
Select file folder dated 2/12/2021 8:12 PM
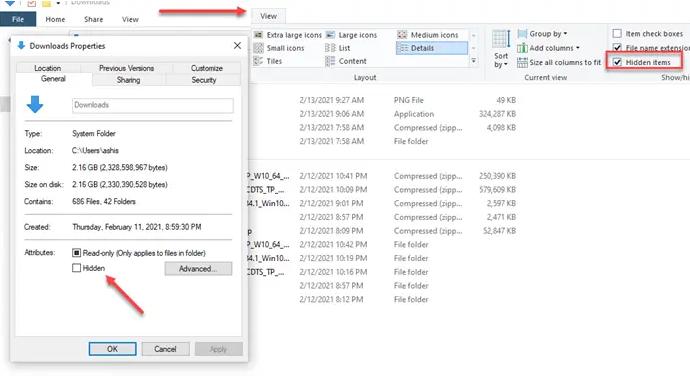(383, 300)
